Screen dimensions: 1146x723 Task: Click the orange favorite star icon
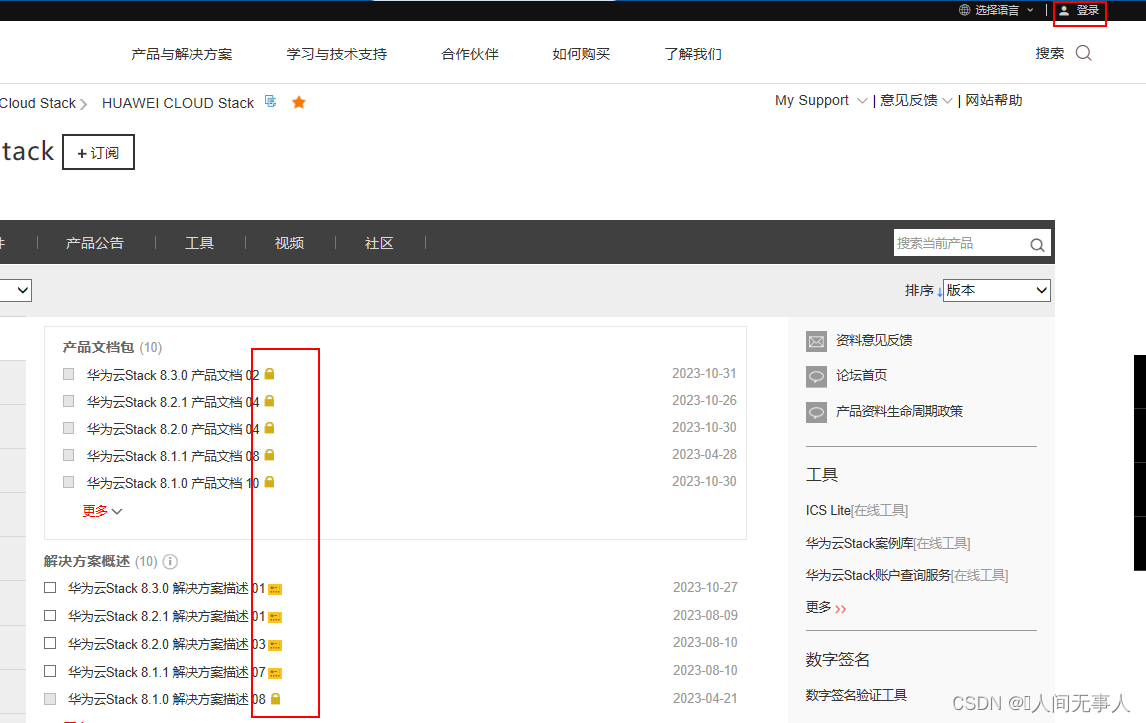[x=298, y=102]
